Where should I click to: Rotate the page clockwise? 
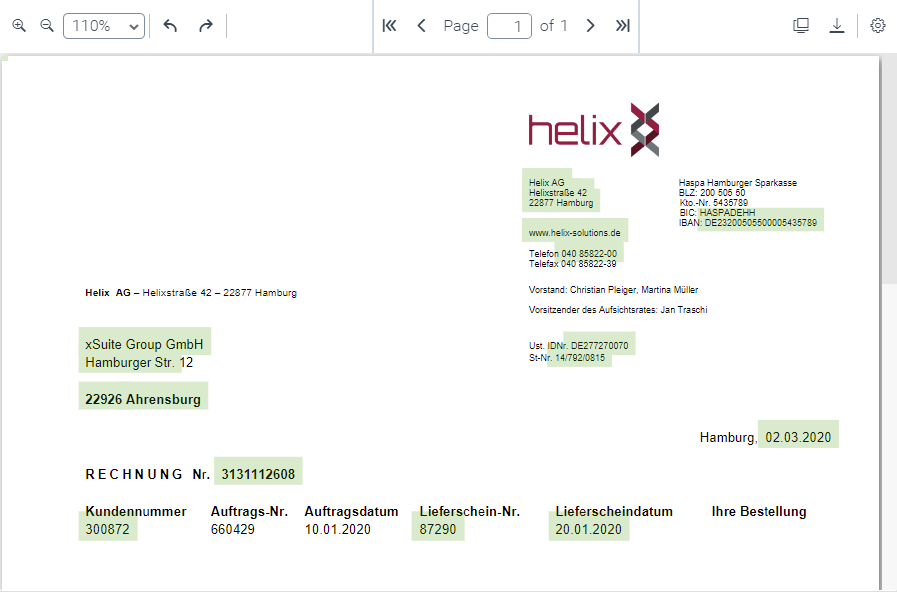point(206,26)
